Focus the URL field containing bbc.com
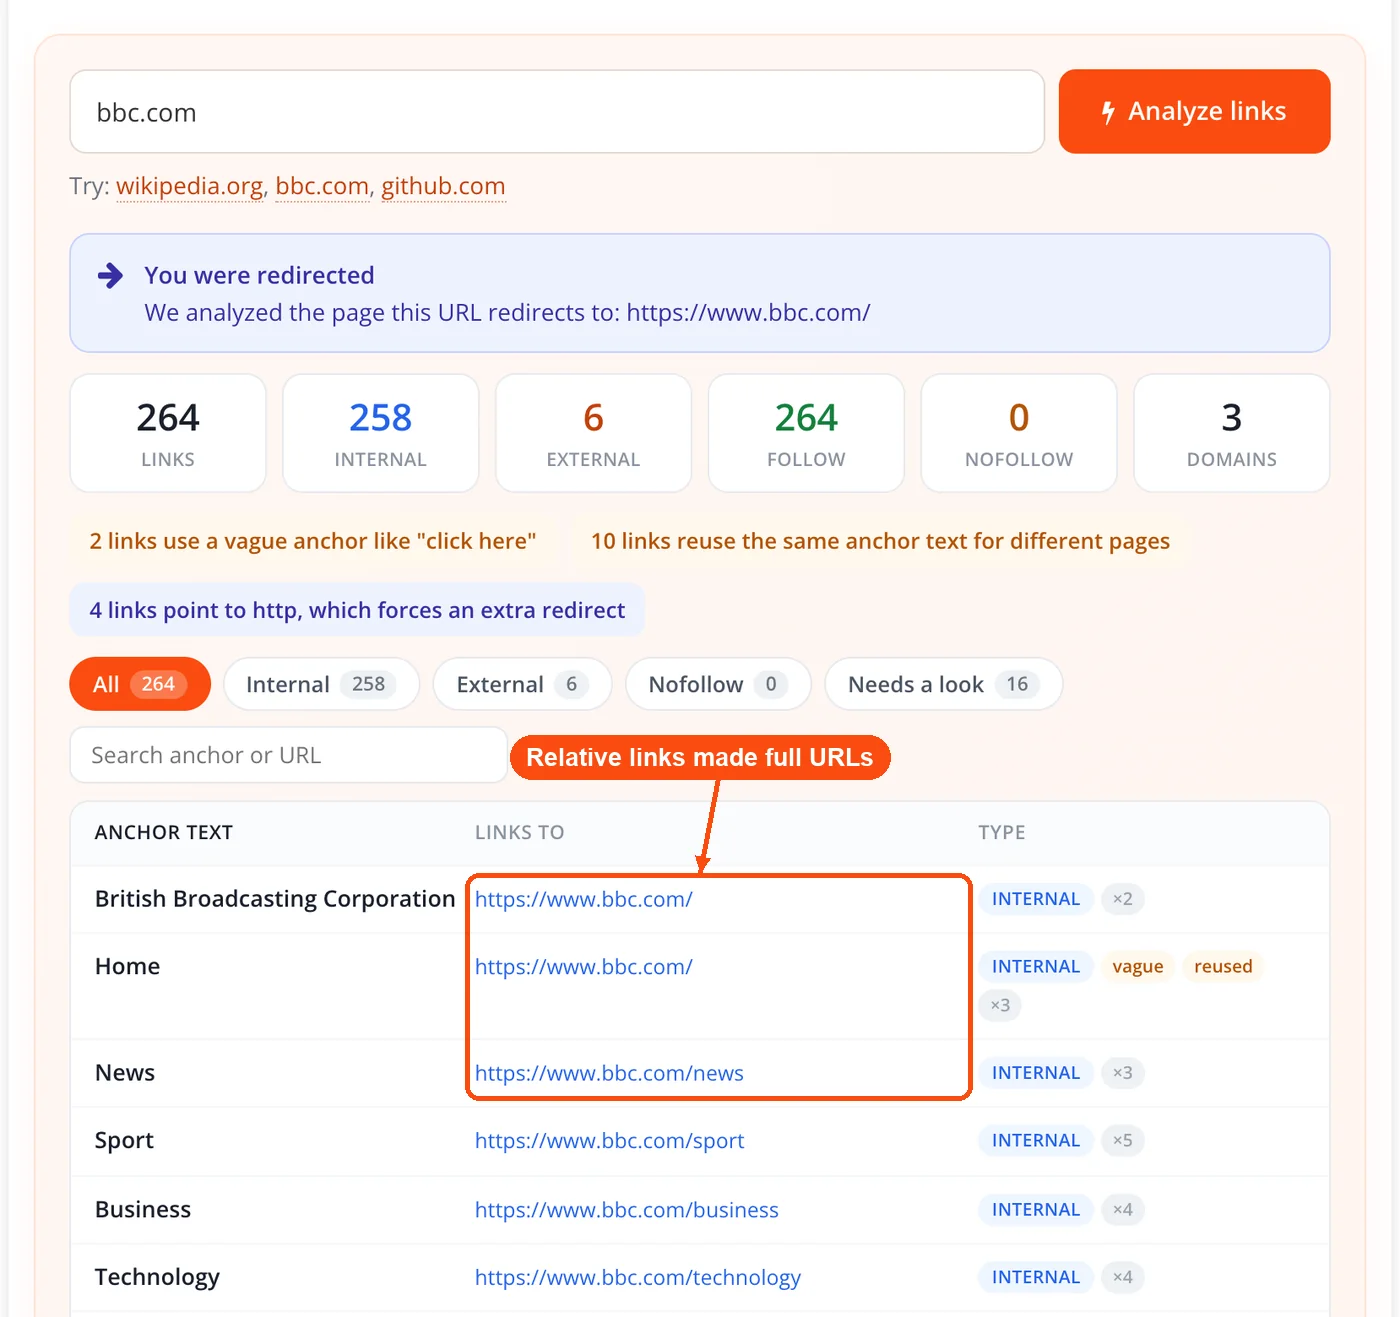The height and width of the screenshot is (1317, 1400). [557, 111]
